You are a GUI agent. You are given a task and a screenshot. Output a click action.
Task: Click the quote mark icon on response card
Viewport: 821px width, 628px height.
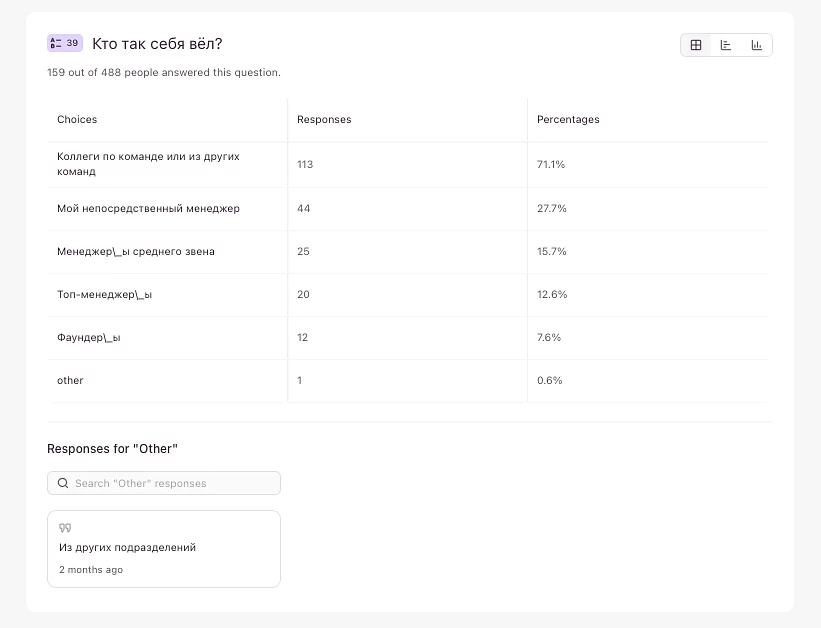coord(65,528)
